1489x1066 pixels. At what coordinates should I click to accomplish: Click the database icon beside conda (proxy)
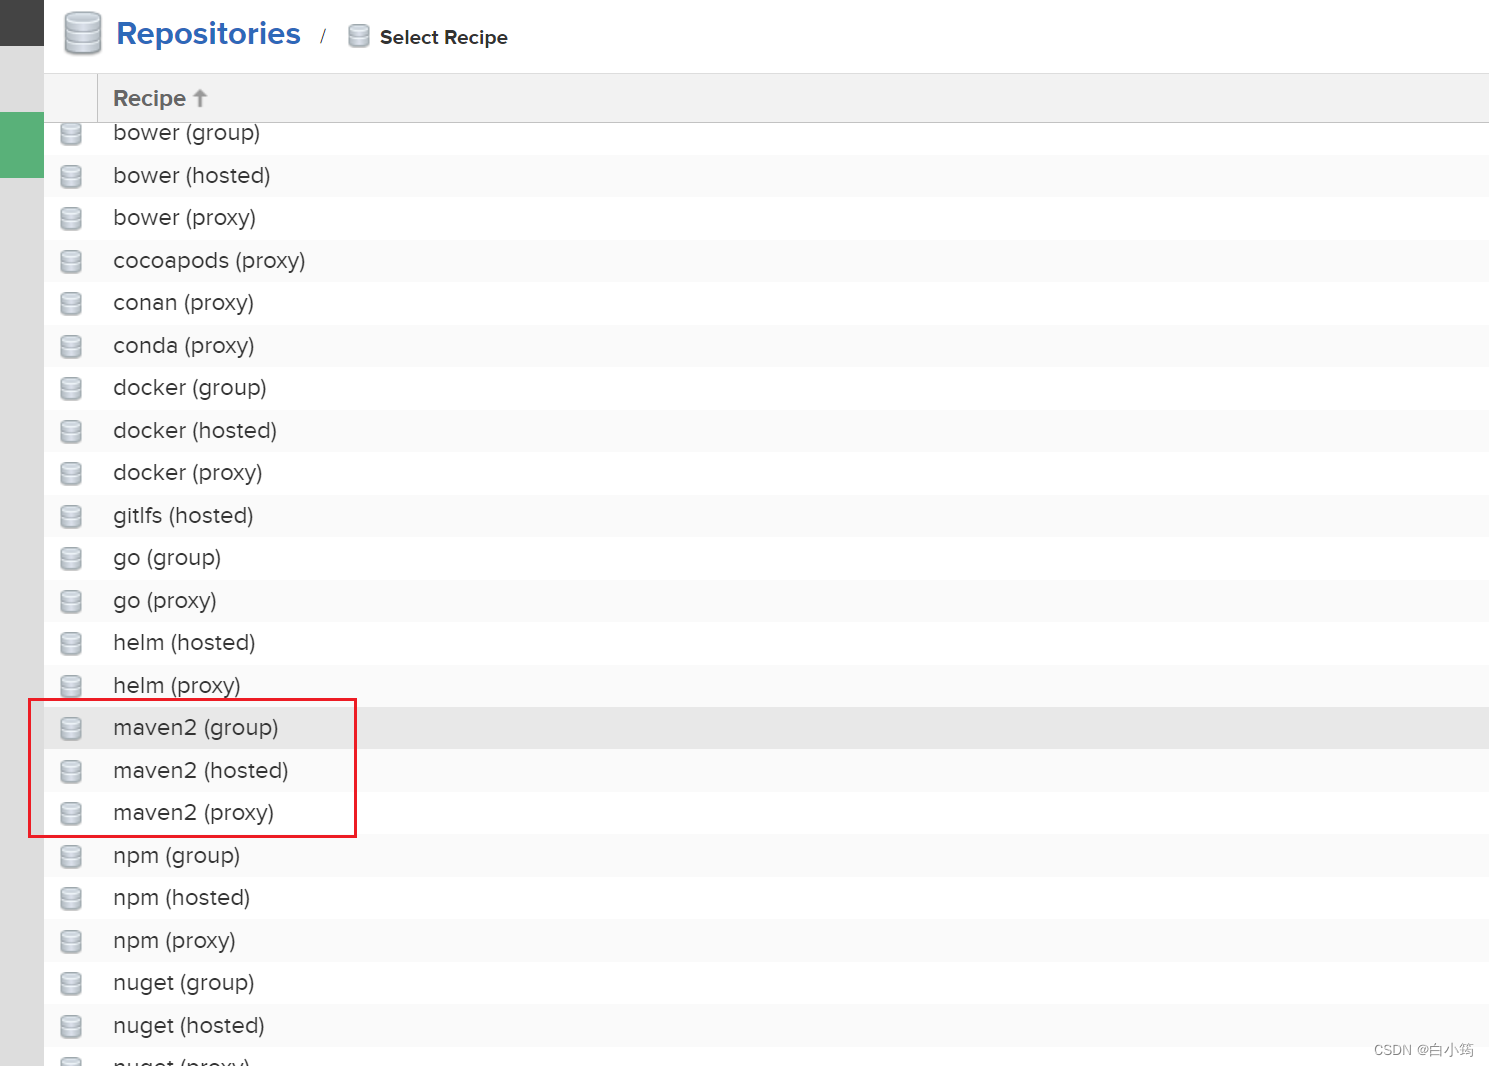tap(71, 347)
